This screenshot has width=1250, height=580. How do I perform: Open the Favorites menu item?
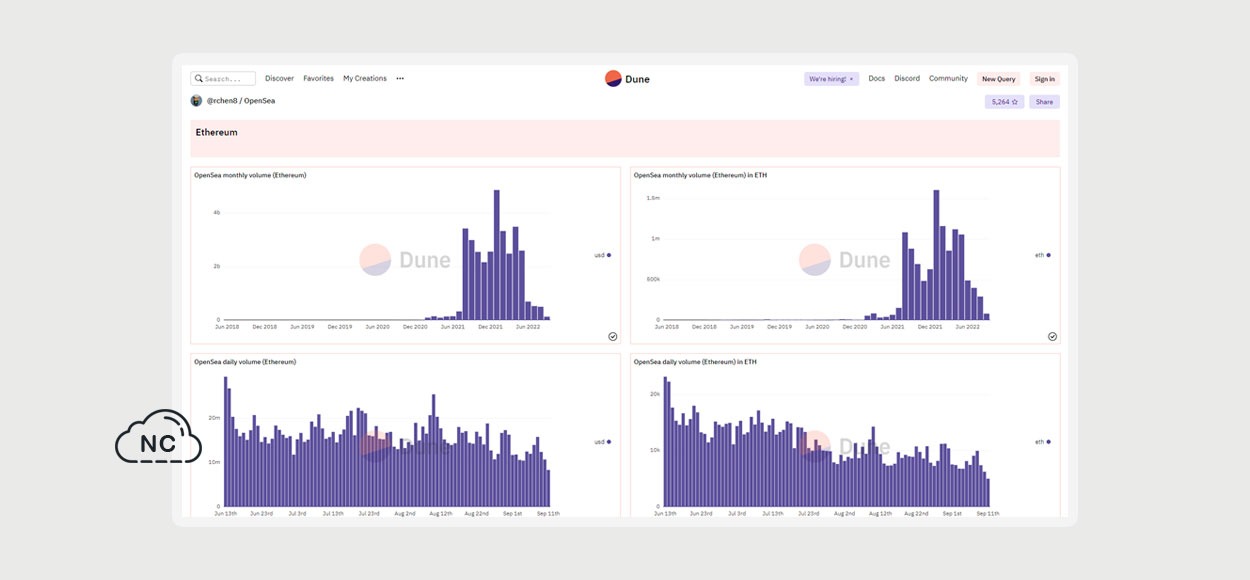tap(318, 78)
